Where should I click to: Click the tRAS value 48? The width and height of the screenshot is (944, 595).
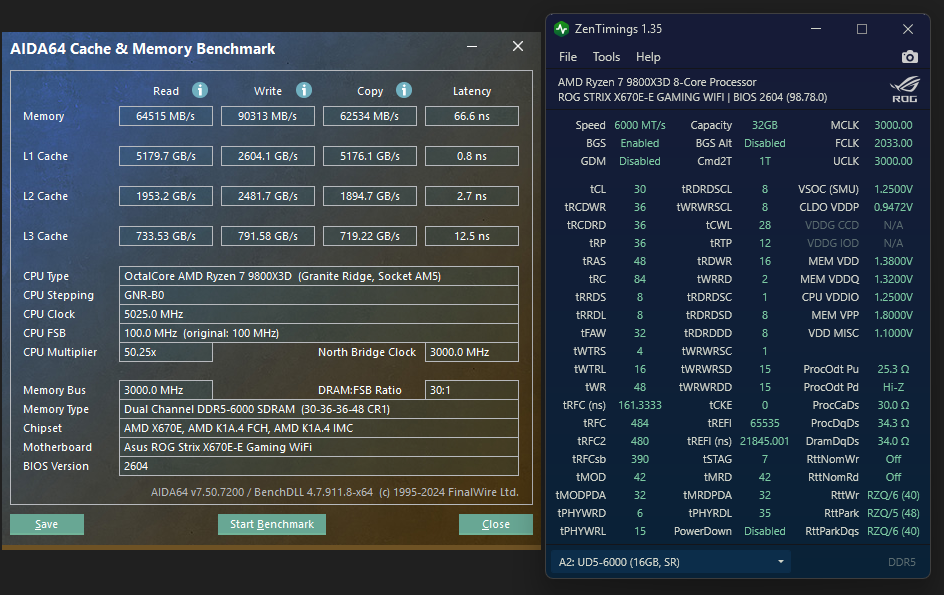640,261
